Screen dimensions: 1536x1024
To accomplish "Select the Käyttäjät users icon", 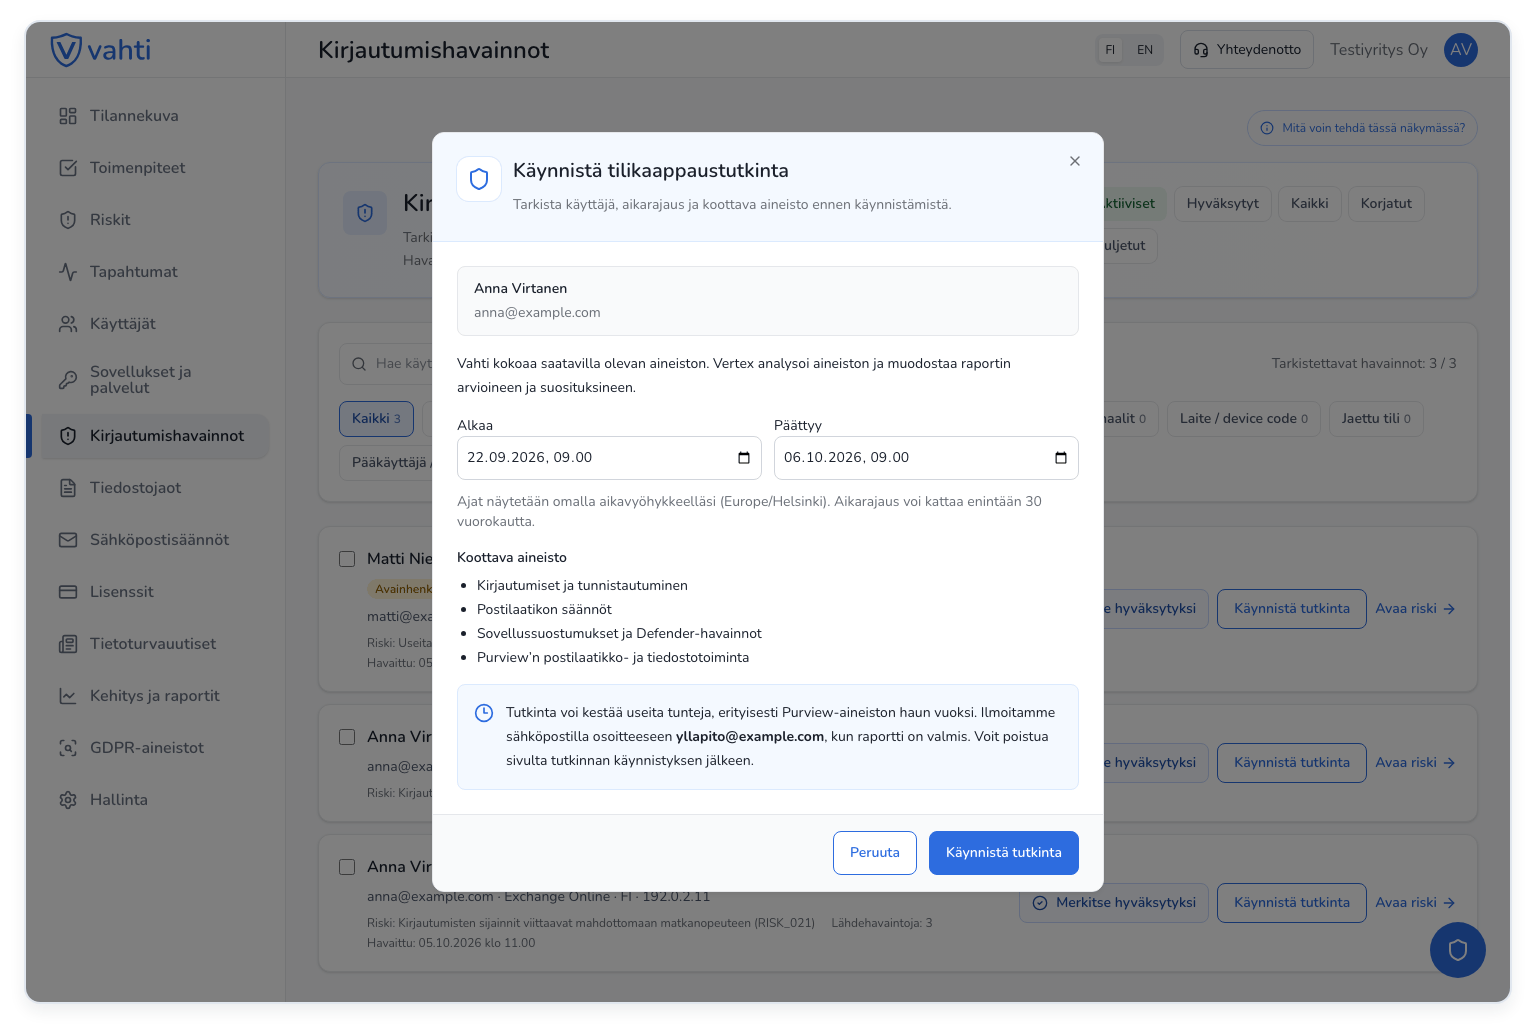I will pyautogui.click(x=68, y=324).
